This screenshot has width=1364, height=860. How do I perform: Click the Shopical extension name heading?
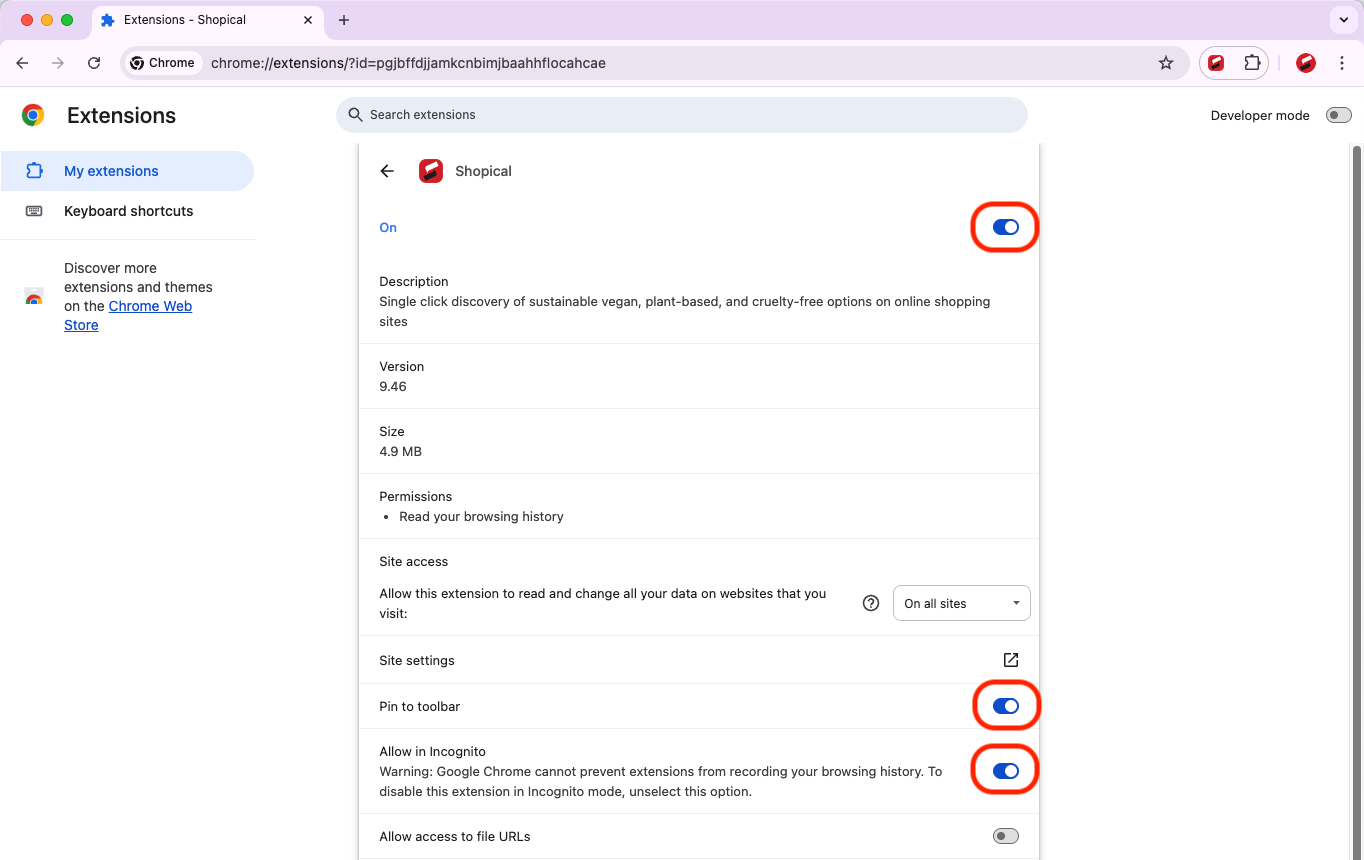pos(483,171)
